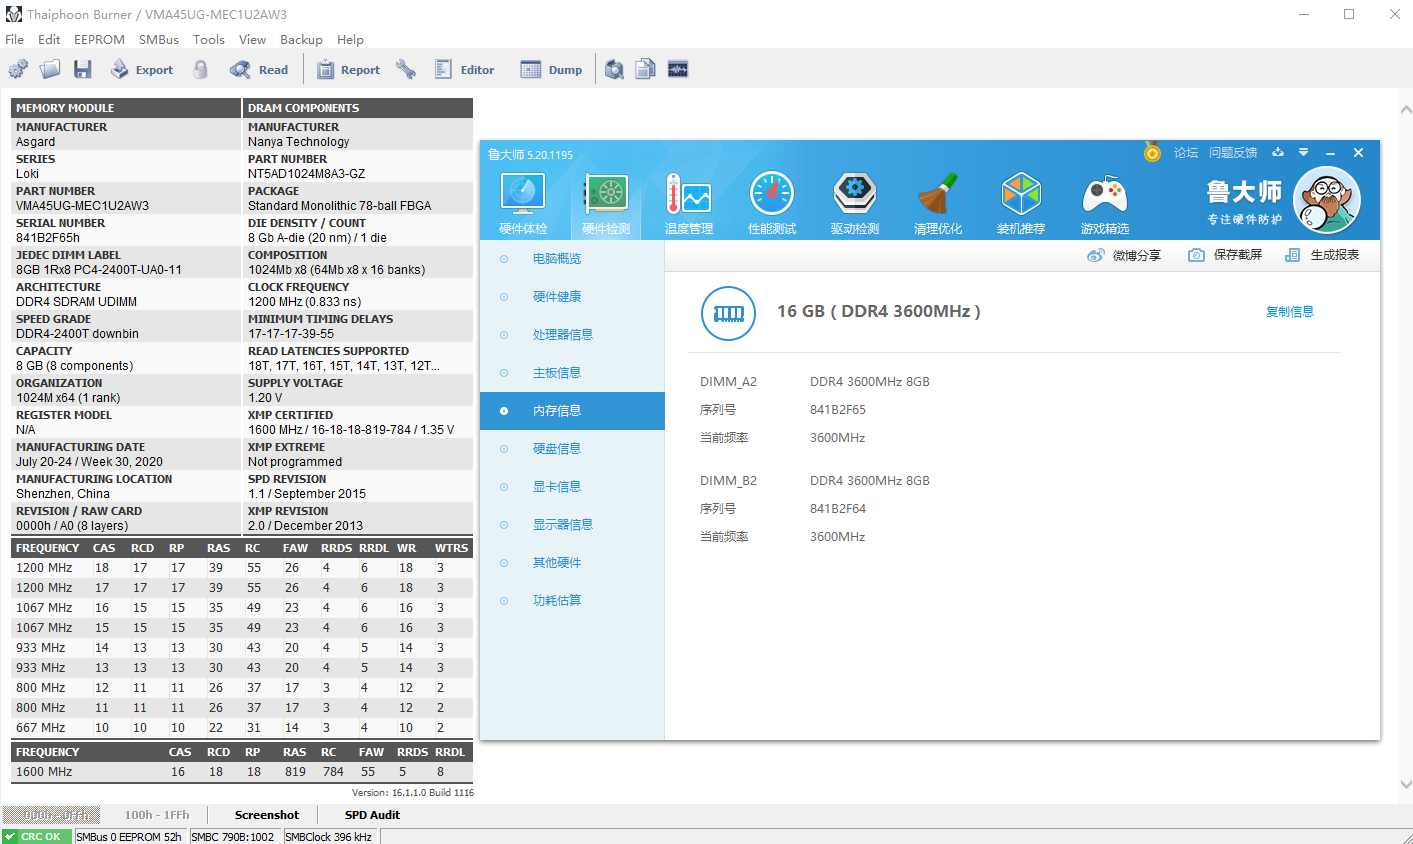The width and height of the screenshot is (1413, 844).
Task: Select the 100h - 1FFh tab
Action: 156,815
